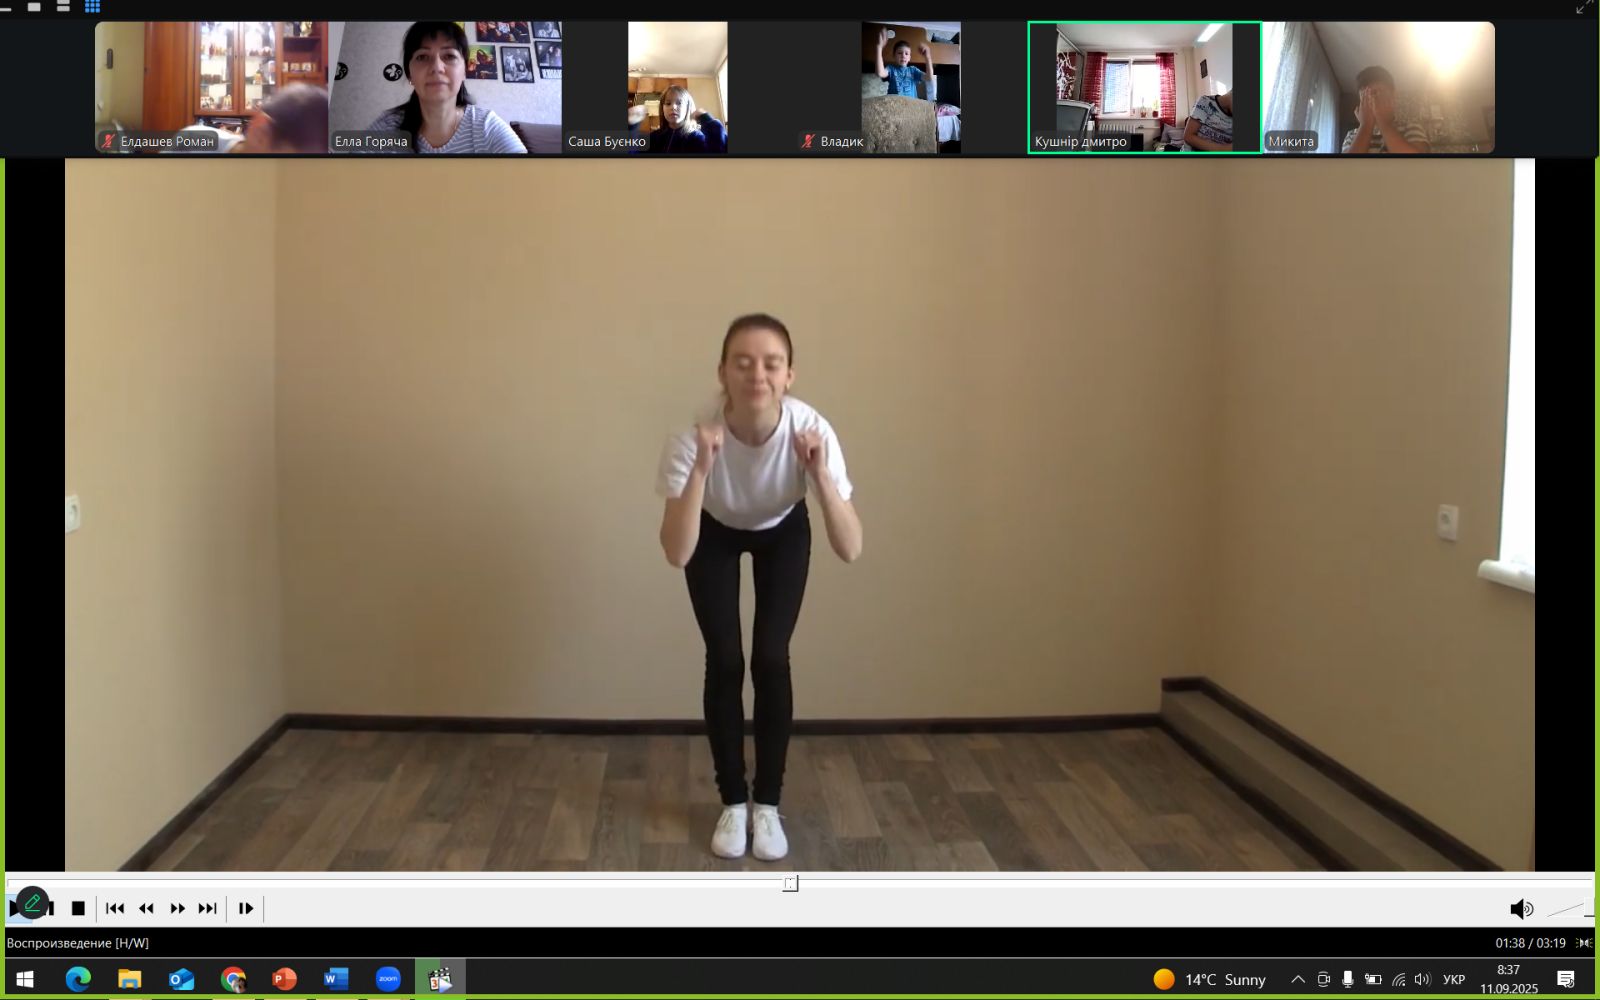The image size is (1600, 1000).
Task: Select Елла Горяча's video thumbnail
Action: (445, 87)
